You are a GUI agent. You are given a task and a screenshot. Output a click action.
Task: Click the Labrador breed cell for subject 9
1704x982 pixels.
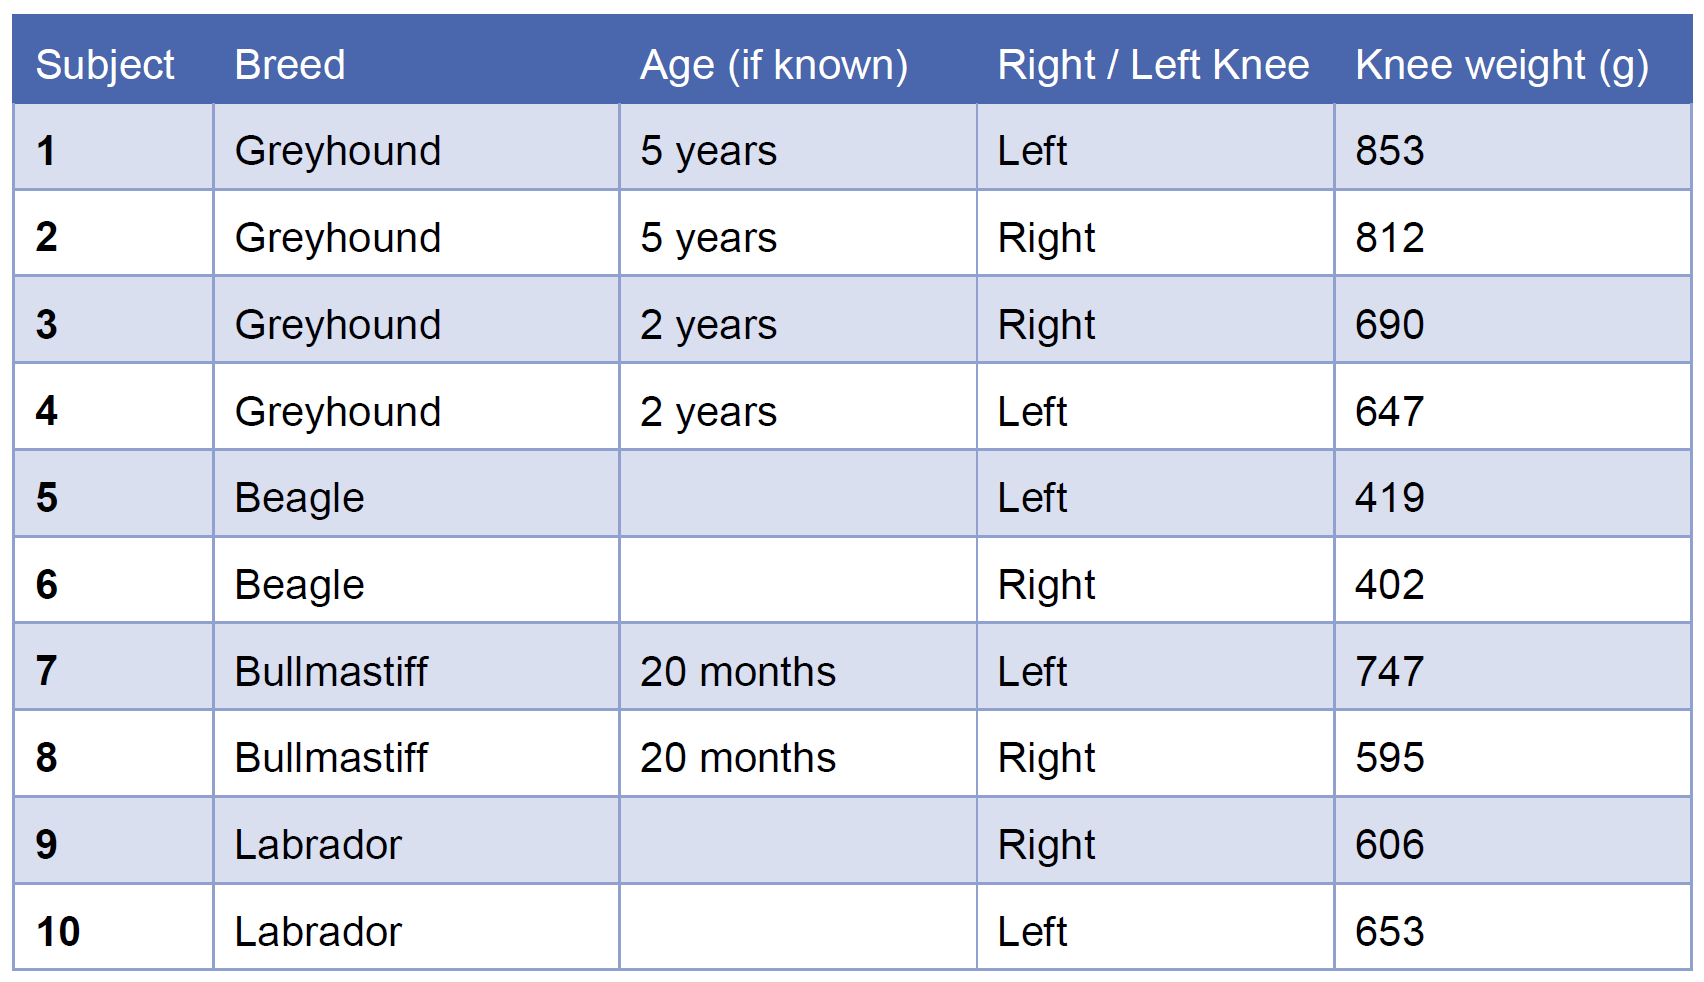[318, 845]
